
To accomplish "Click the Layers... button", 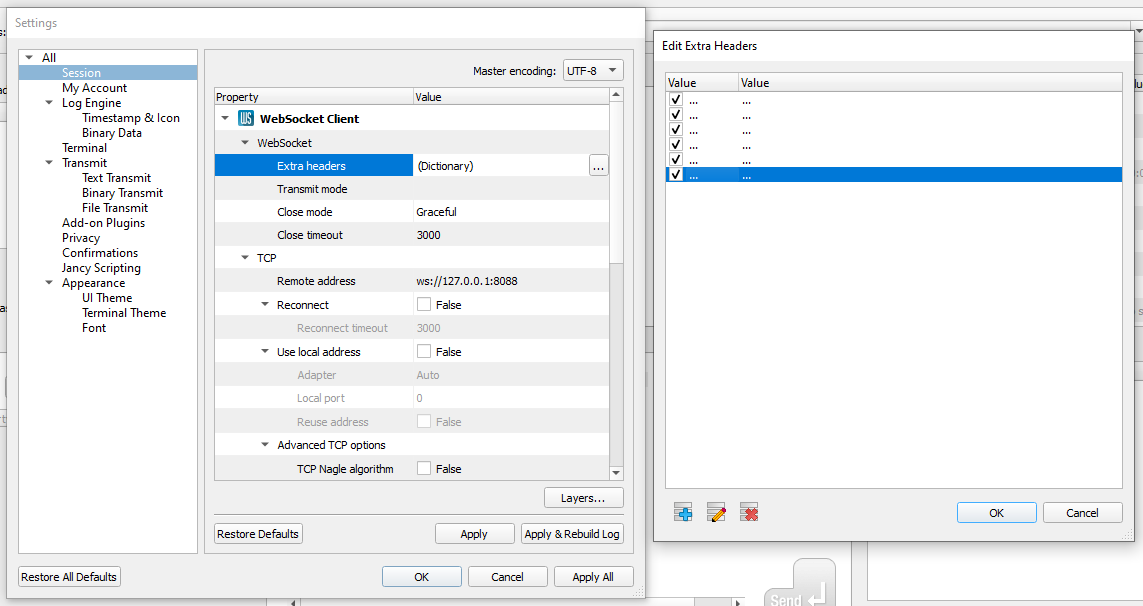I will click(x=584, y=498).
